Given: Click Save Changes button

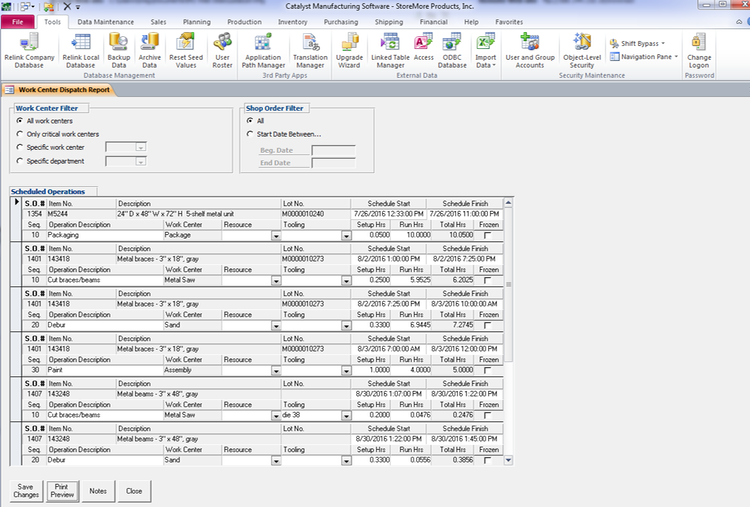Looking at the screenshot, I should tap(26, 491).
